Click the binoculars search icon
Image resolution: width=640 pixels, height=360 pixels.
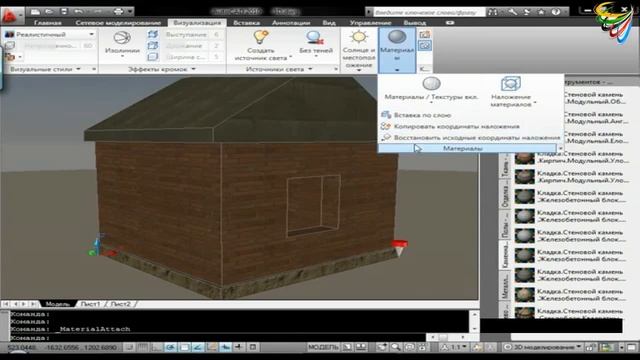pyautogui.click(x=493, y=12)
